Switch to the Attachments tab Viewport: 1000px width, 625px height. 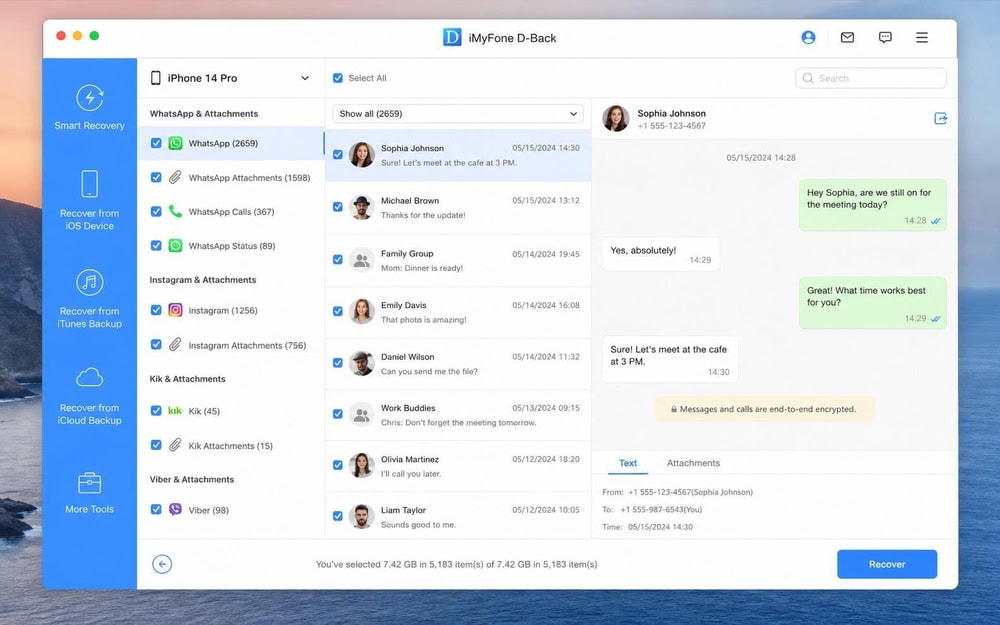click(x=693, y=463)
